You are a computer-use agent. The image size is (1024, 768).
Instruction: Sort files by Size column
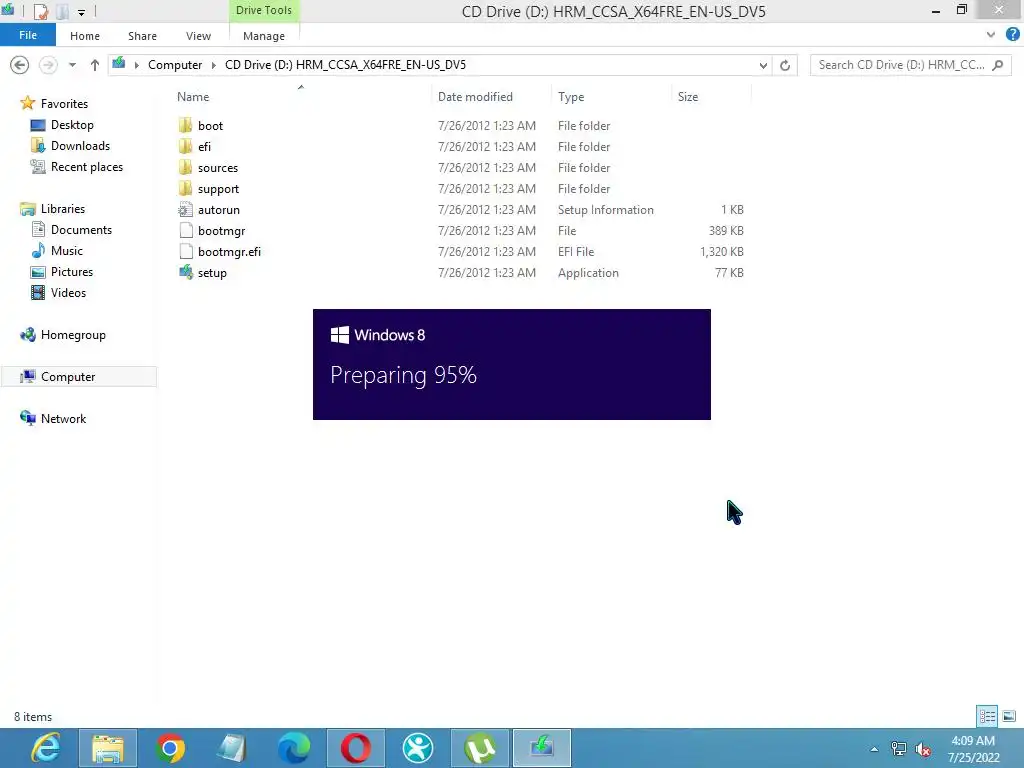pyautogui.click(x=688, y=97)
